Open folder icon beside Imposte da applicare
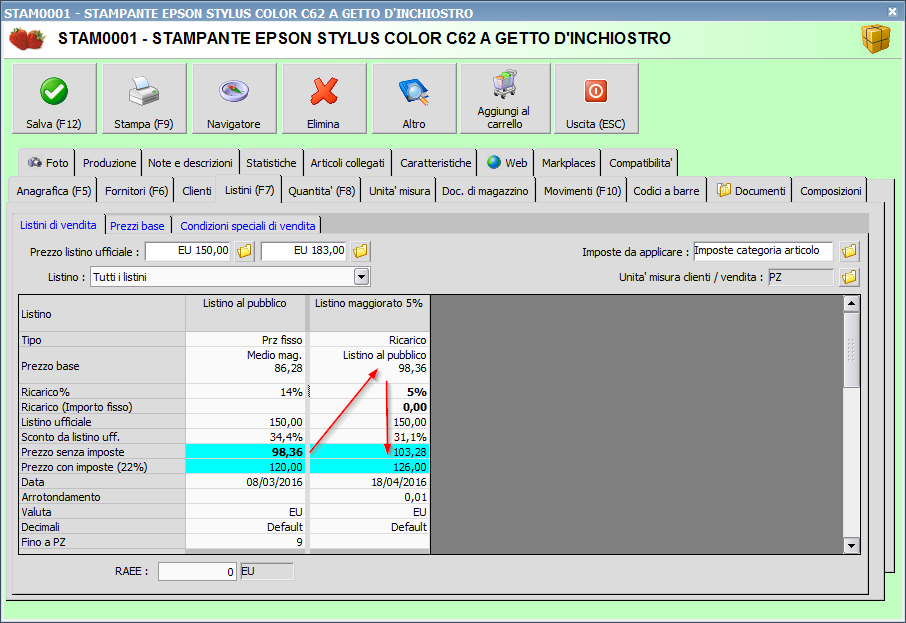The width and height of the screenshot is (906, 623). click(x=849, y=251)
